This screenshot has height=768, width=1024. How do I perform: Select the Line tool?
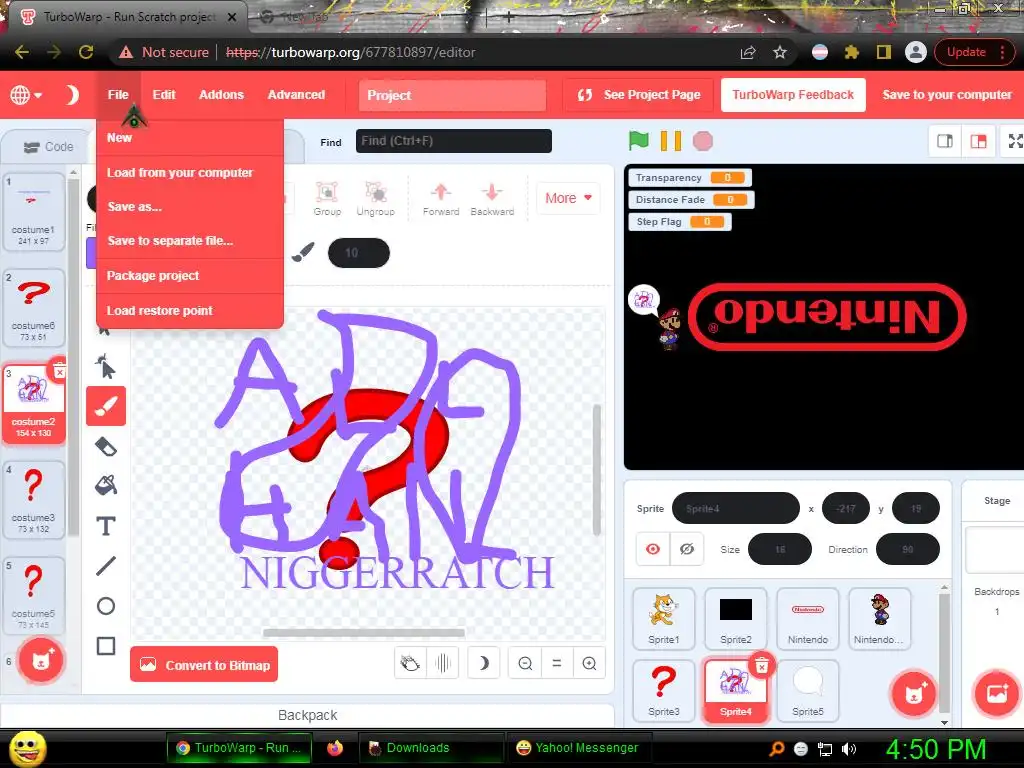106,566
